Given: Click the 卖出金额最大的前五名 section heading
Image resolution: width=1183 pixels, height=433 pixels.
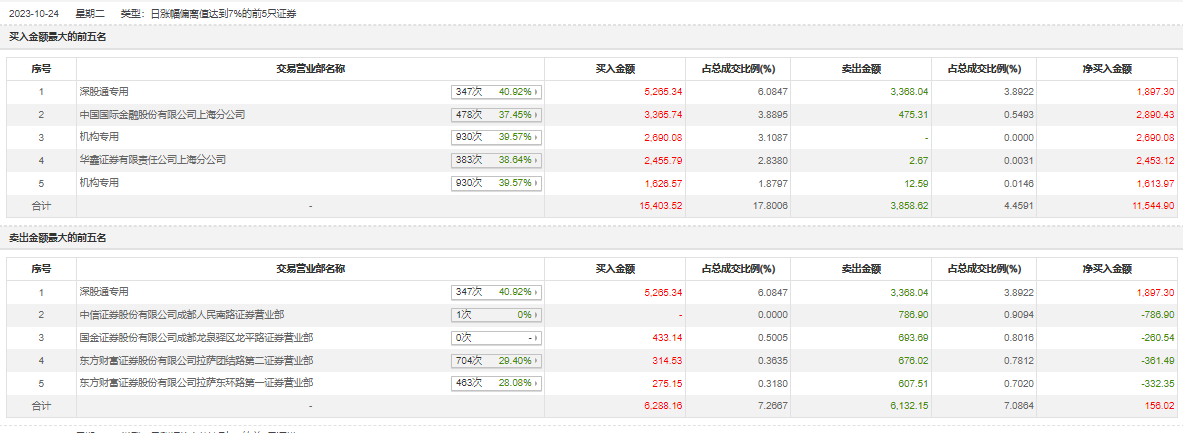Looking at the screenshot, I should (58, 237).
